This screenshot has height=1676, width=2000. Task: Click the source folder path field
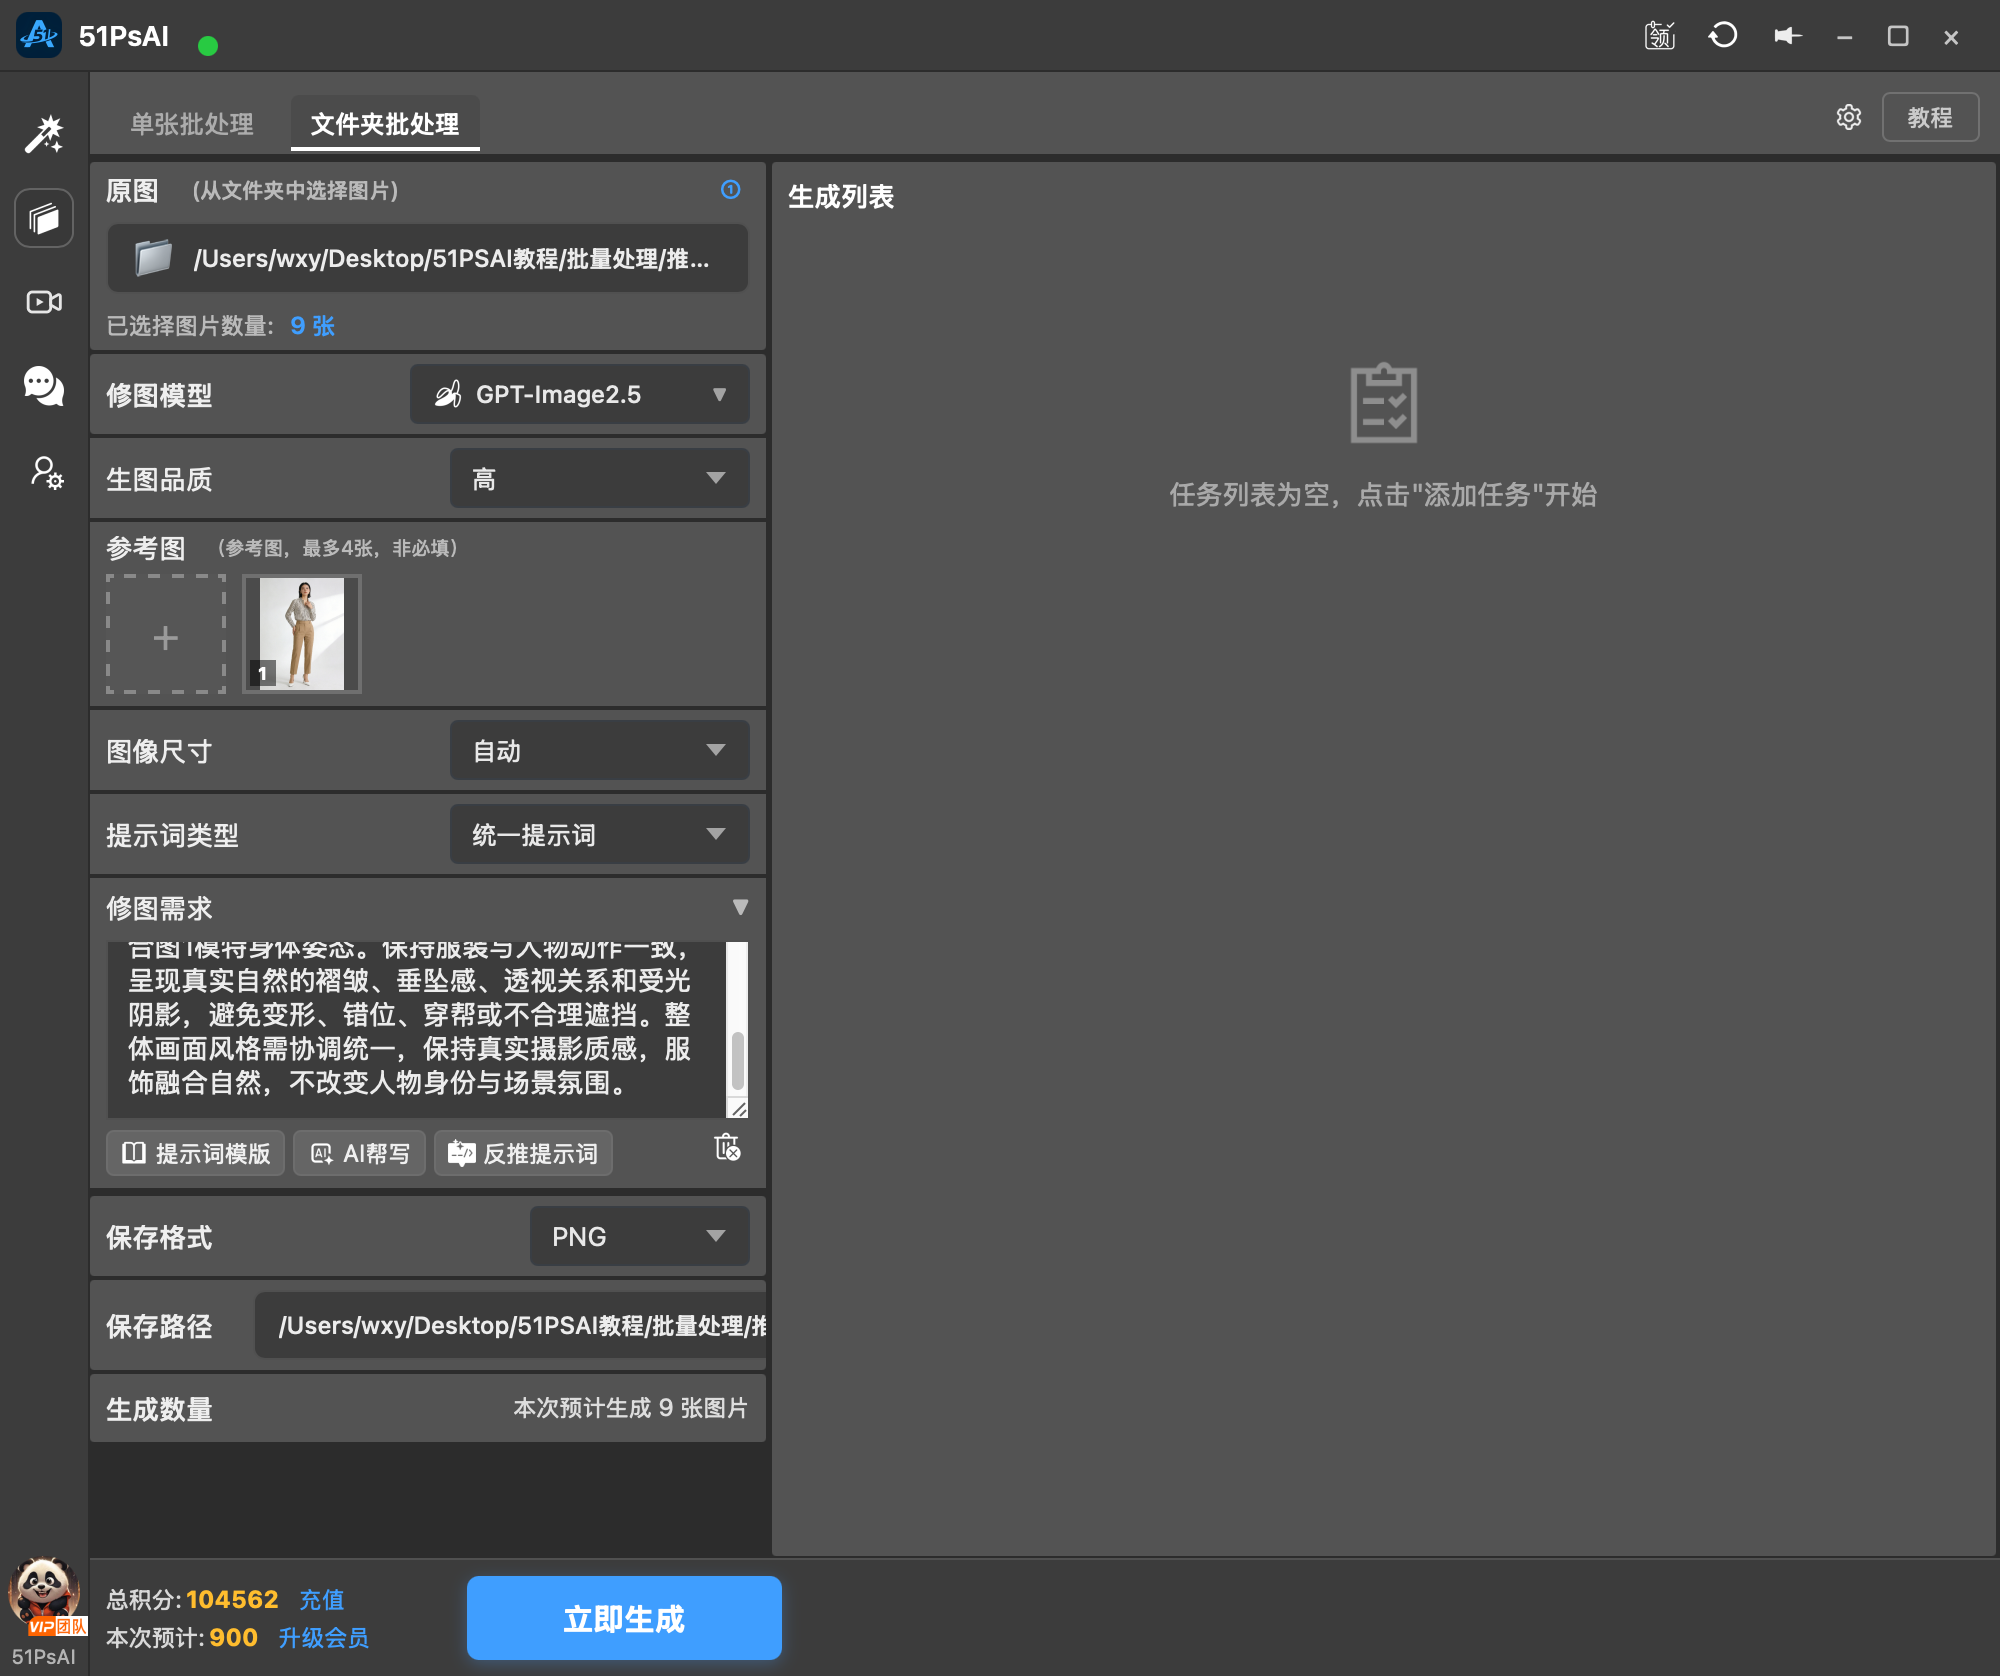428,258
